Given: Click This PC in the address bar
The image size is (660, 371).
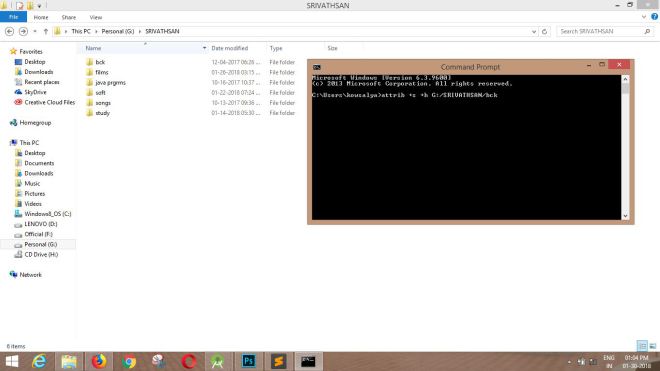Looking at the screenshot, I should pos(81,32).
